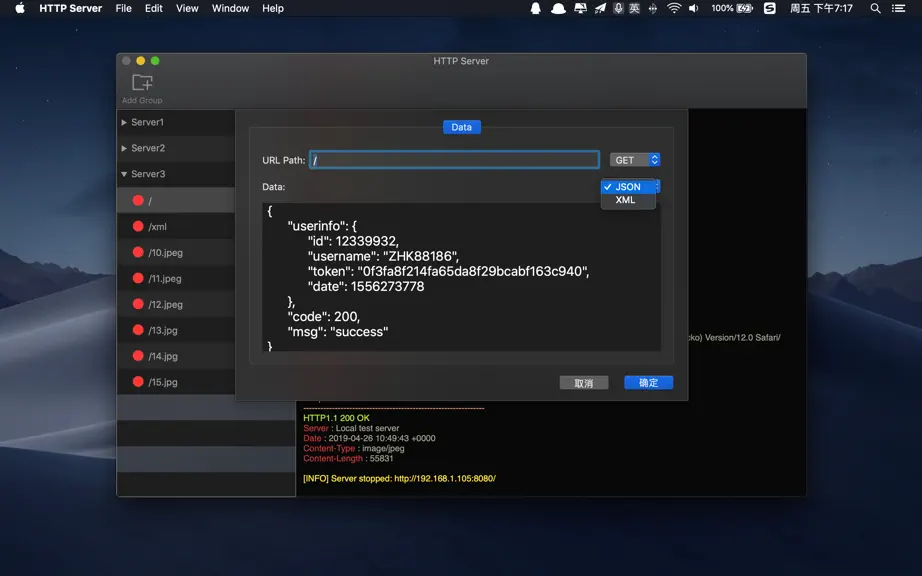Image resolution: width=922 pixels, height=576 pixels.
Task: Click the 确定 confirm button
Action: 649,383
